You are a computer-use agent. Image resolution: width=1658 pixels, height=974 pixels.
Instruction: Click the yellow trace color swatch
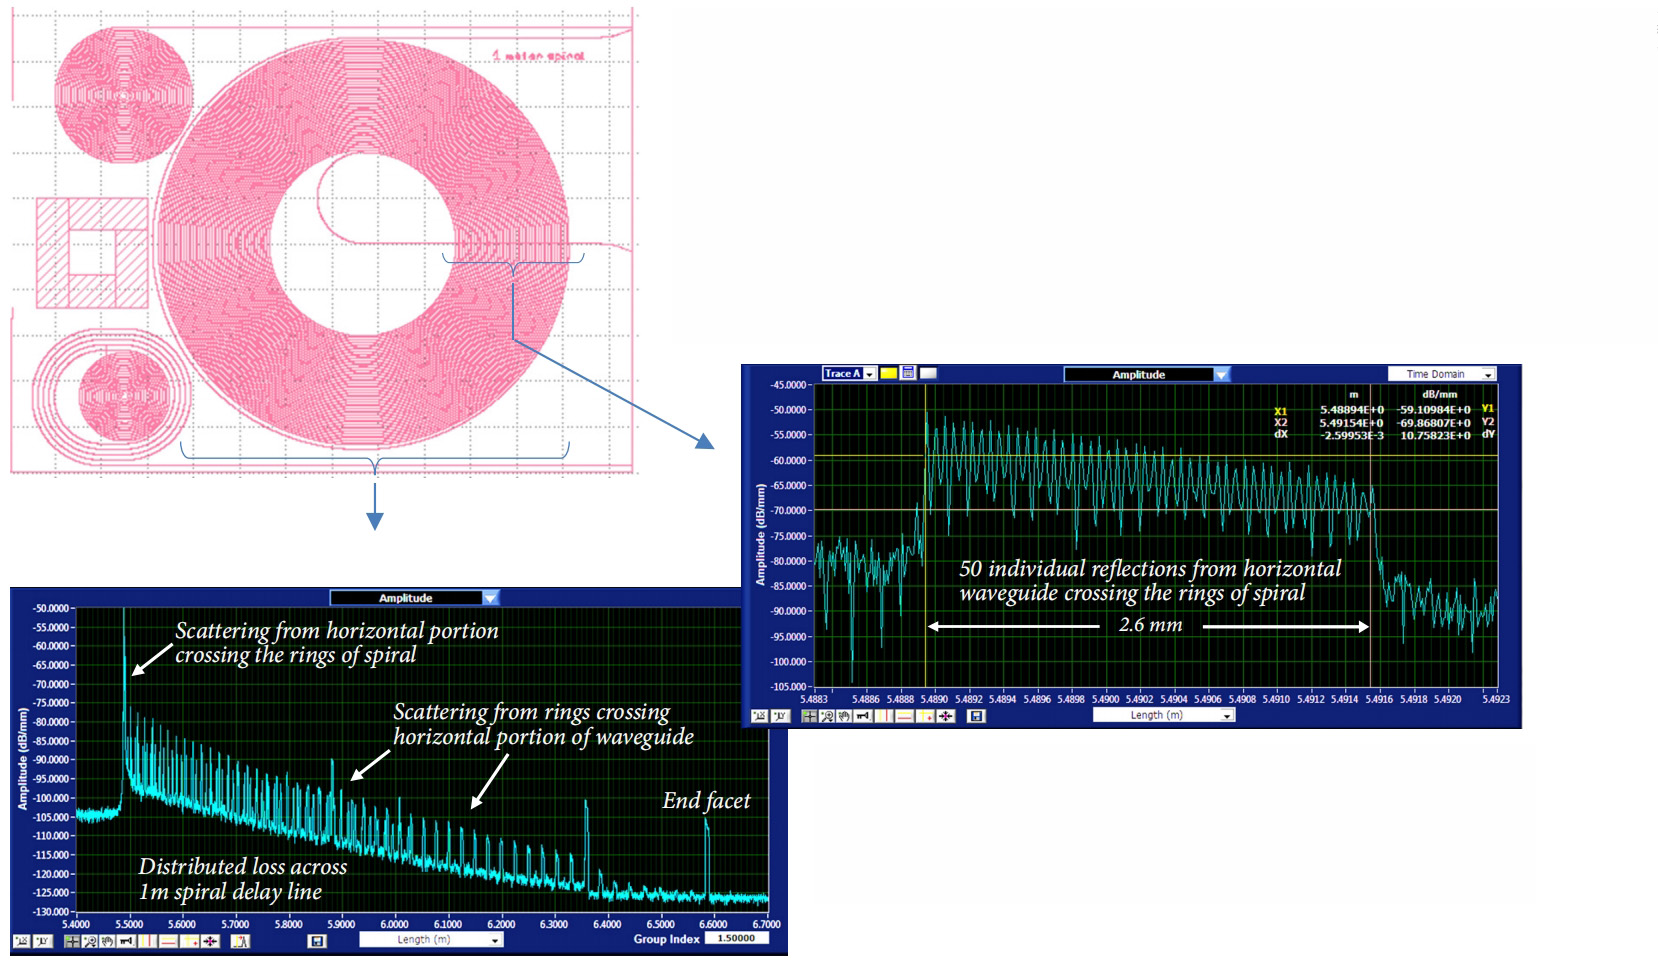click(x=888, y=373)
